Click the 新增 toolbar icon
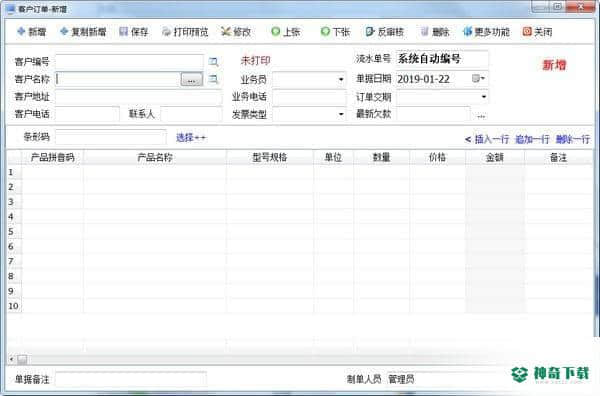 (21, 32)
